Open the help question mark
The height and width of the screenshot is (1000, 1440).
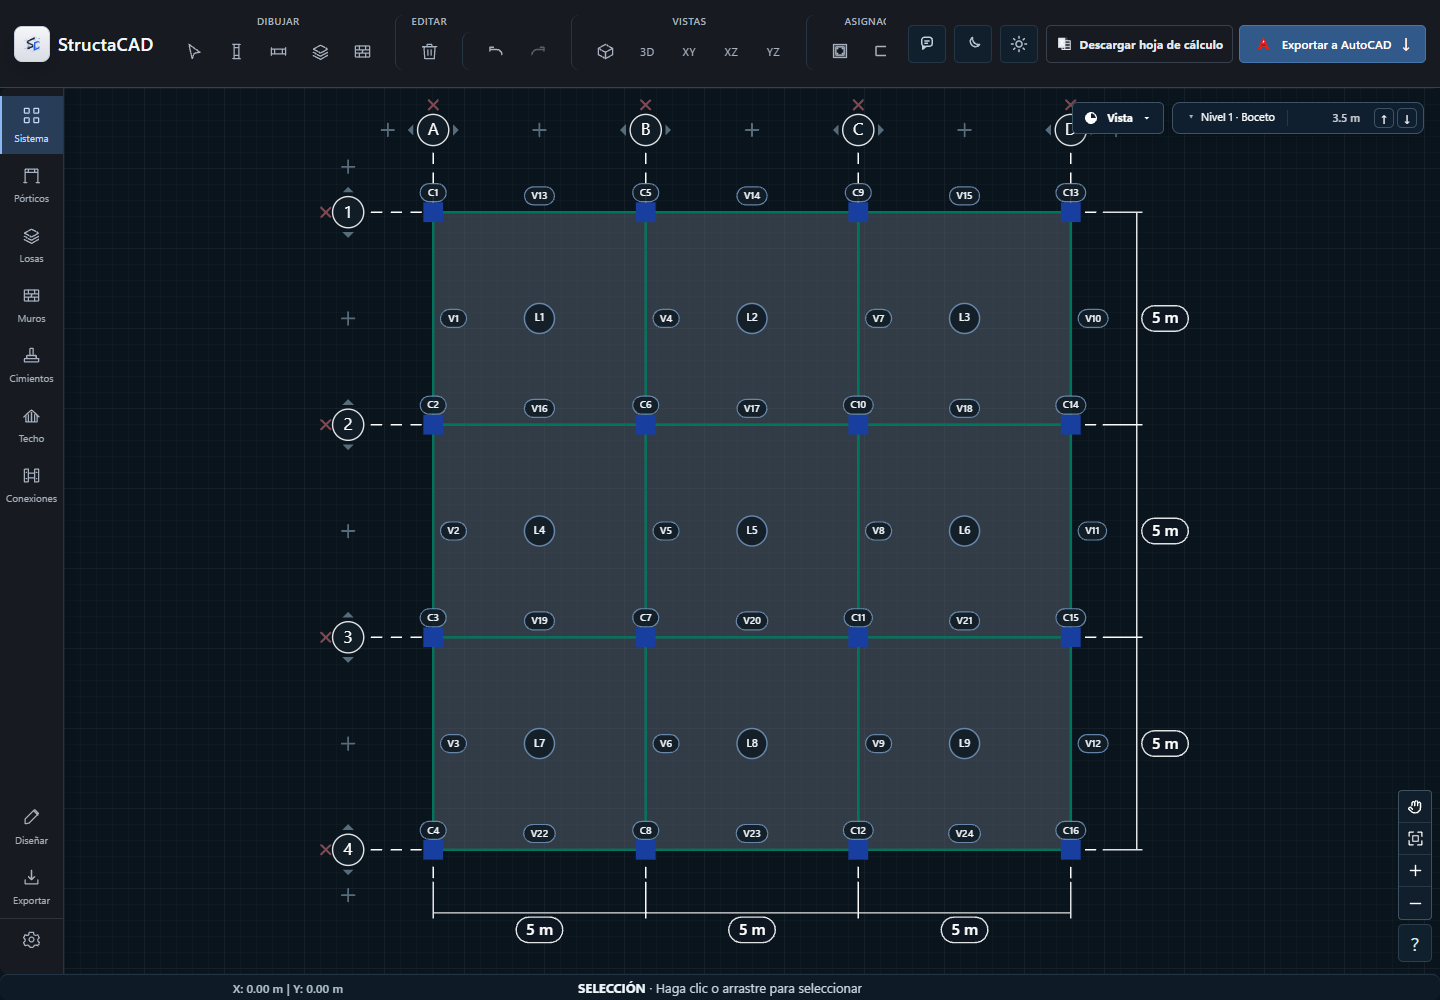point(1415,944)
